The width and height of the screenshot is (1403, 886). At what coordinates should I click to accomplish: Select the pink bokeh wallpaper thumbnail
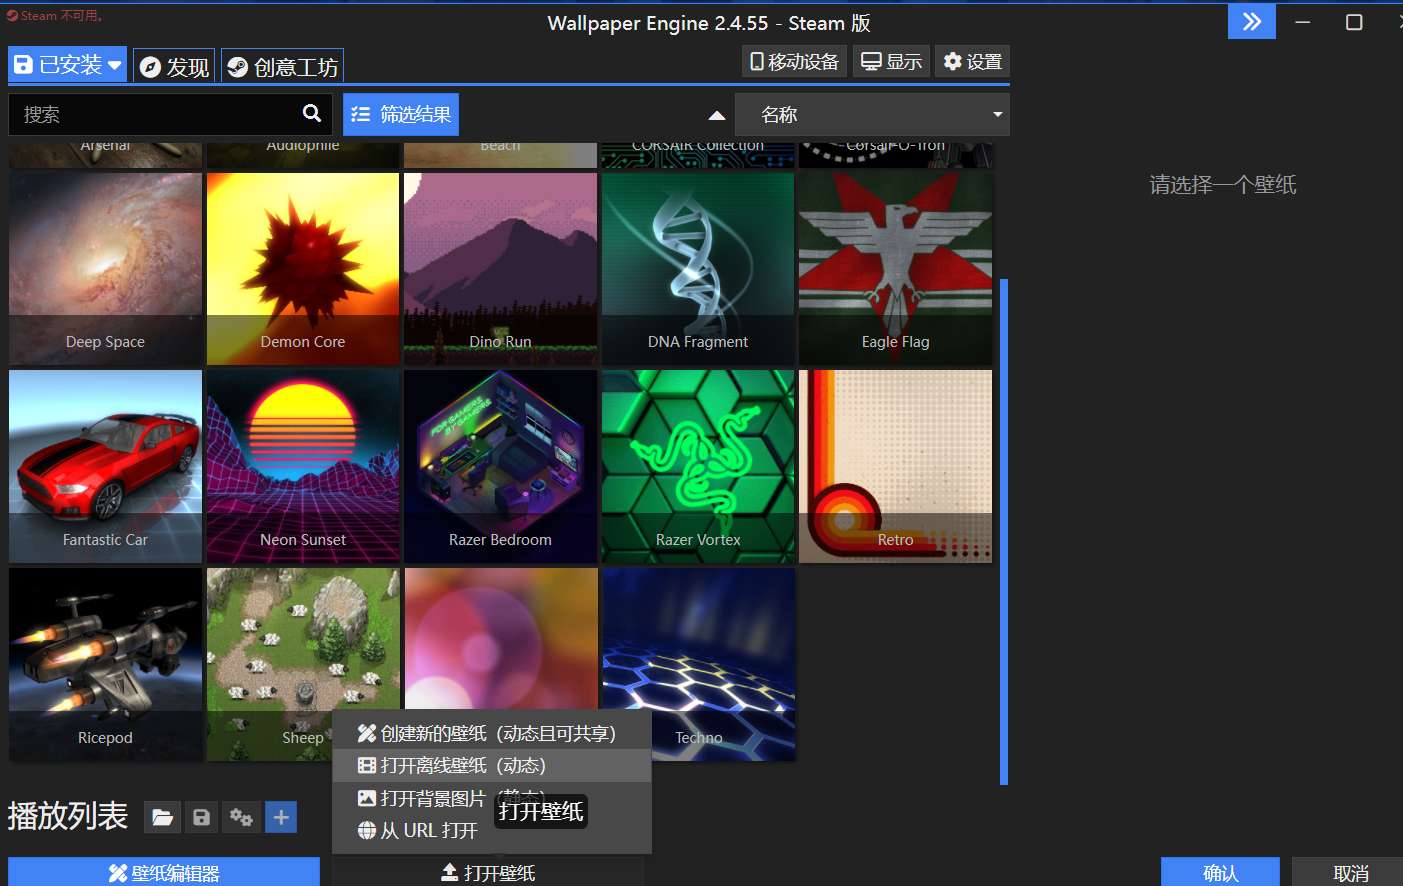500,638
